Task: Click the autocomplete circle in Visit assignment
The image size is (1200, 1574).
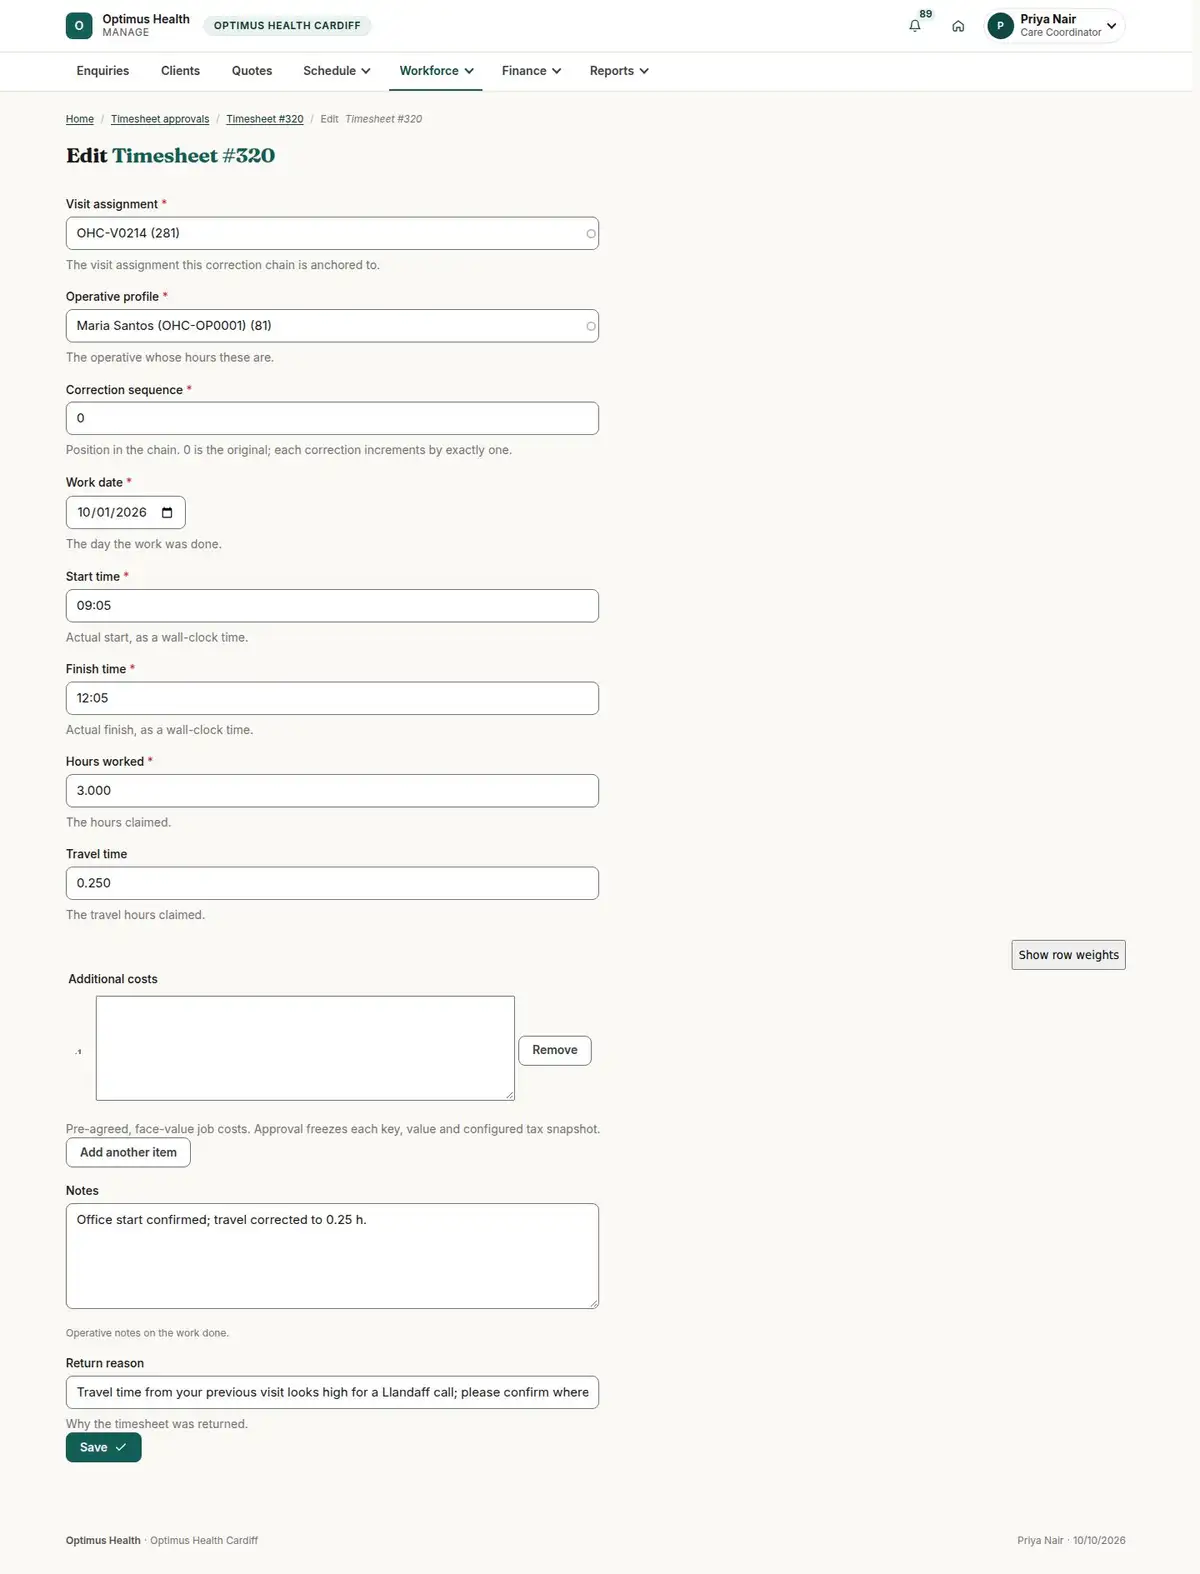Action: [x=591, y=234]
